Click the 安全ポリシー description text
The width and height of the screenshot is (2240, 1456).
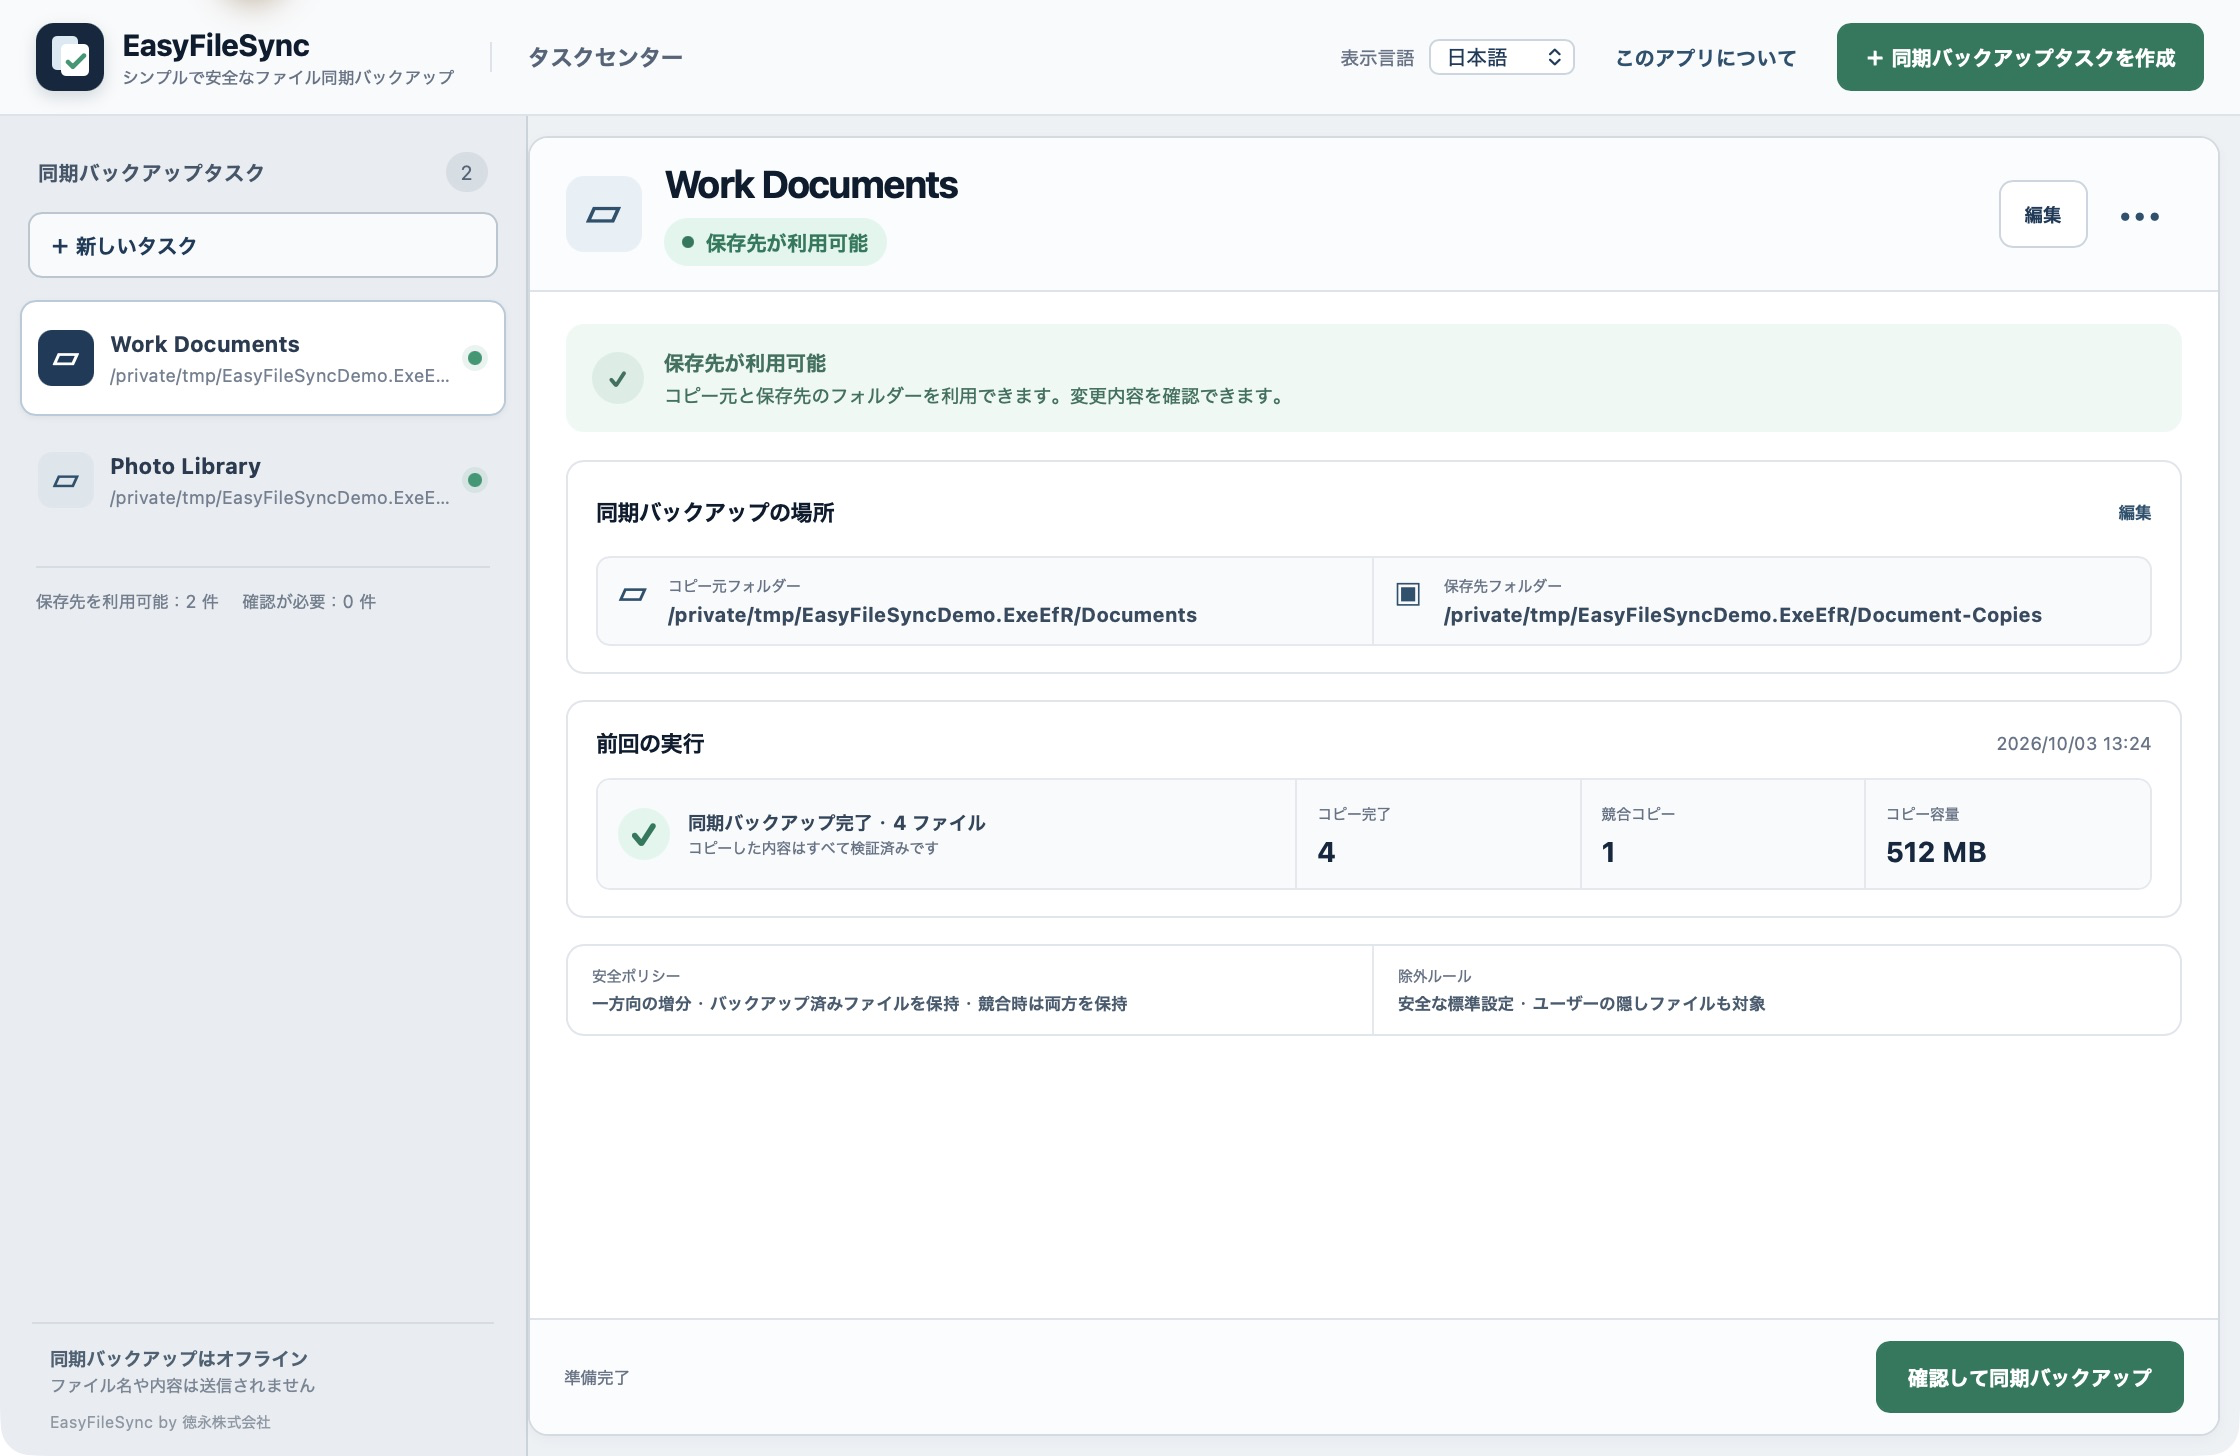pyautogui.click(x=859, y=1003)
